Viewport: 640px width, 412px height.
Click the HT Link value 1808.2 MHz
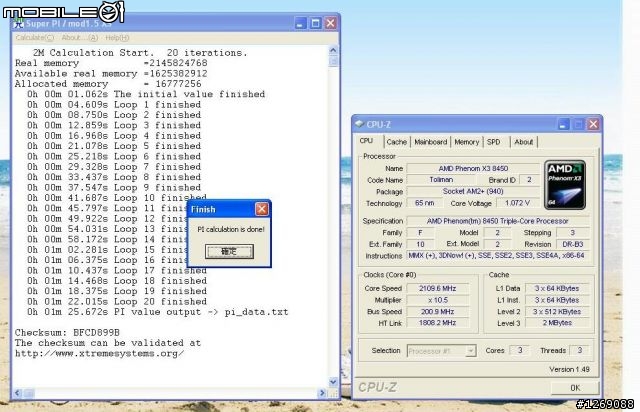pyautogui.click(x=438, y=323)
